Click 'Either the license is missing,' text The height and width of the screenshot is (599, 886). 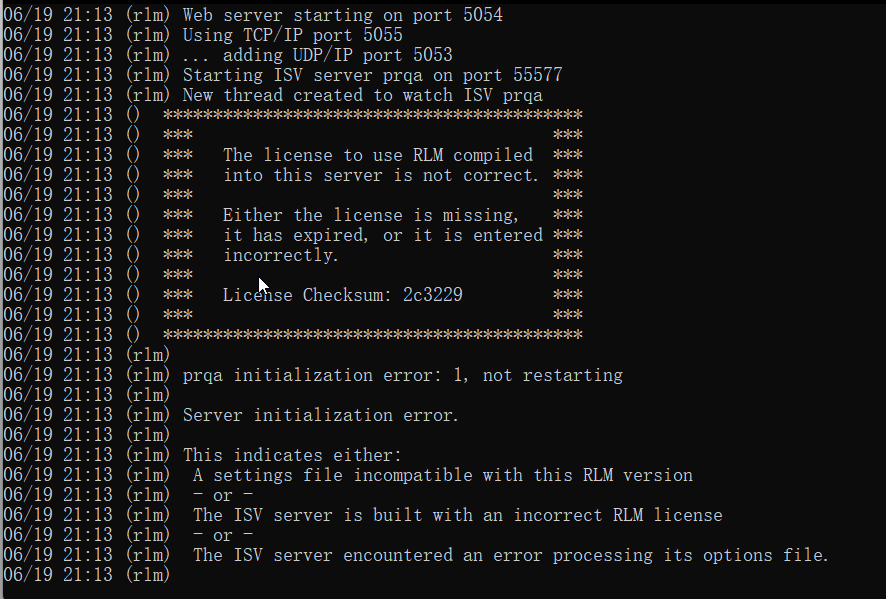pos(371,215)
